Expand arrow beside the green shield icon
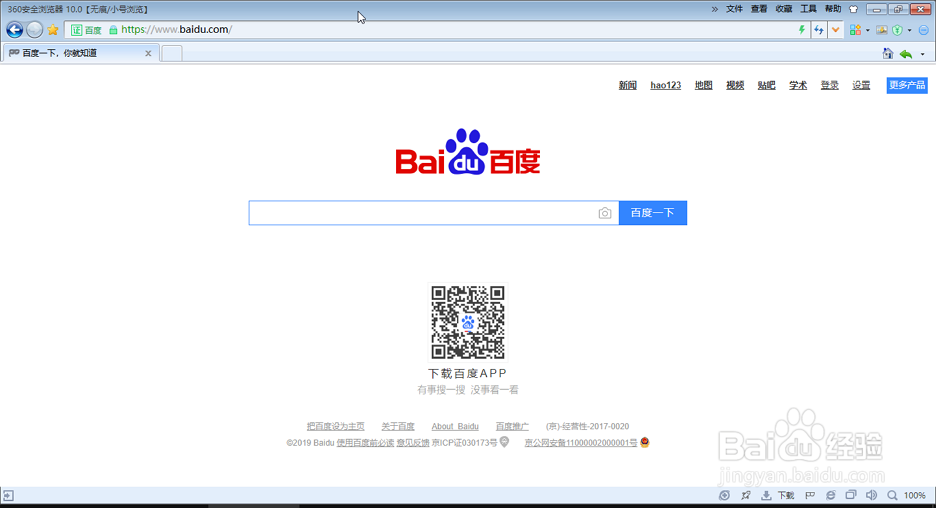The image size is (936, 508). (x=909, y=30)
